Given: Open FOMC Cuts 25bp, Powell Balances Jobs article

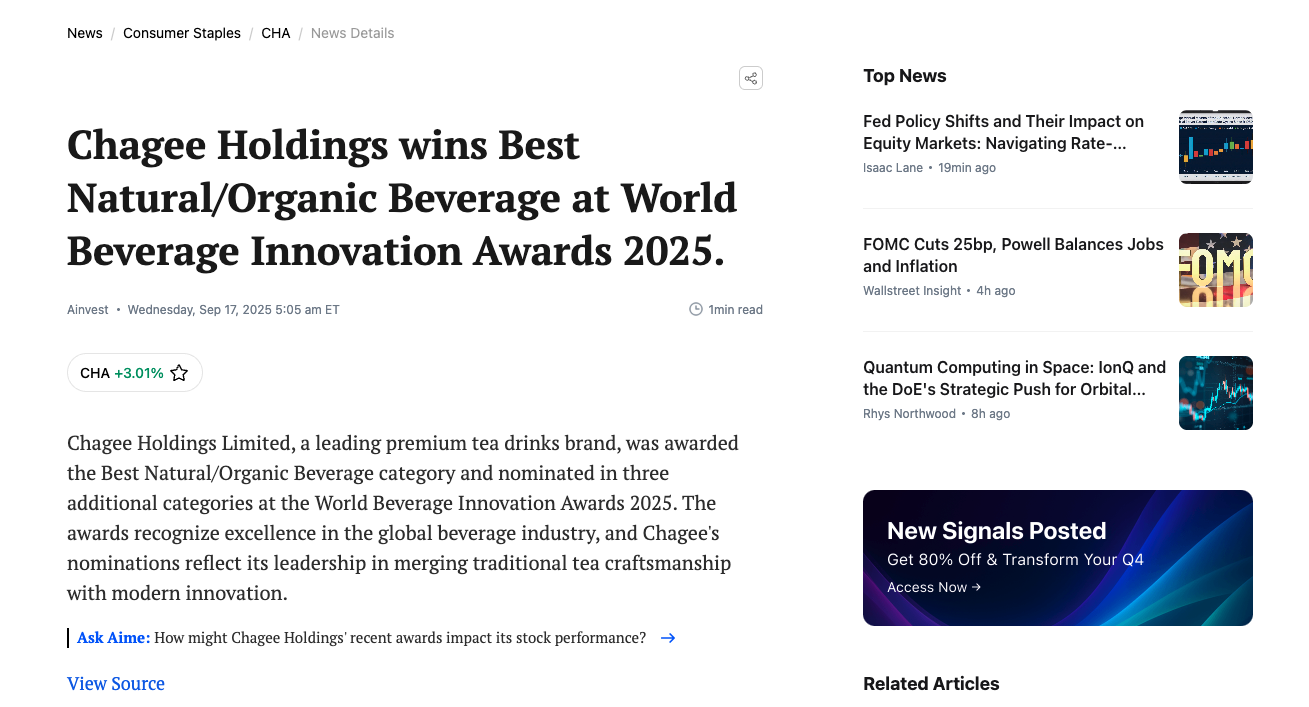Looking at the screenshot, I should click(1013, 255).
